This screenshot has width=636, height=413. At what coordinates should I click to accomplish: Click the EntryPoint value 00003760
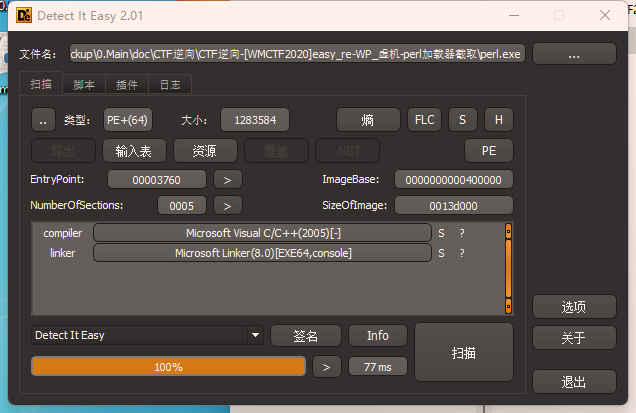(157, 180)
